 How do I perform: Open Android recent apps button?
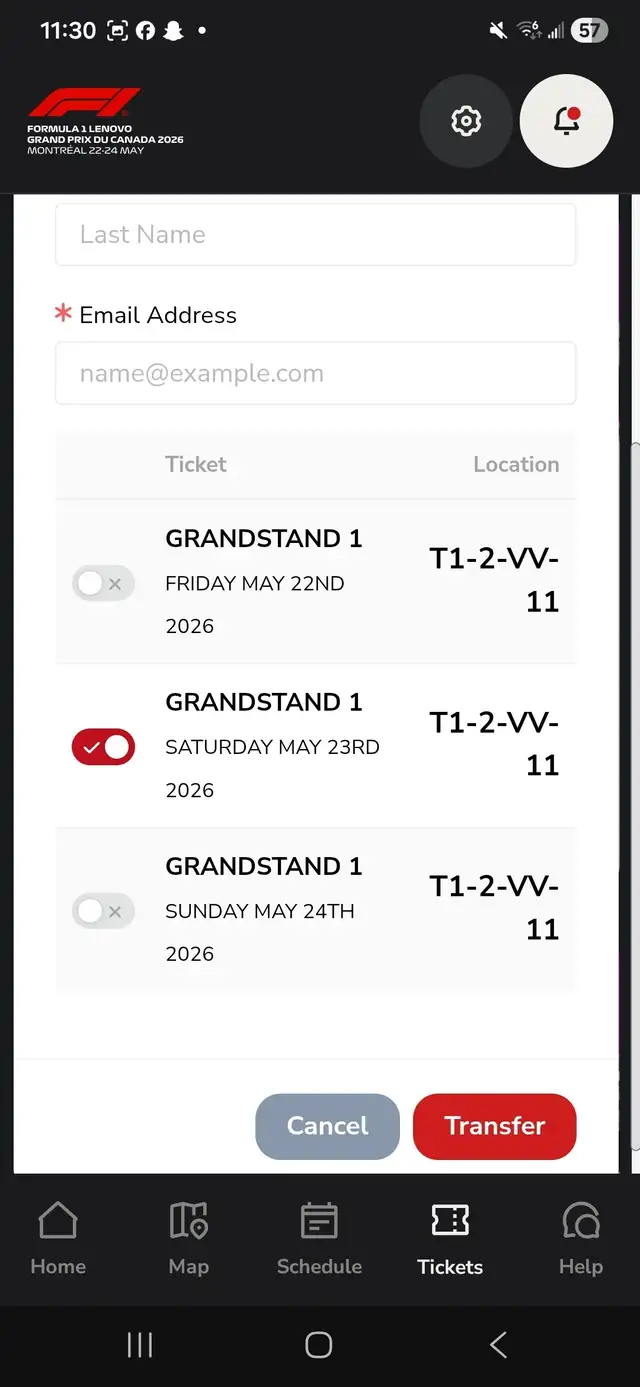click(x=140, y=1345)
